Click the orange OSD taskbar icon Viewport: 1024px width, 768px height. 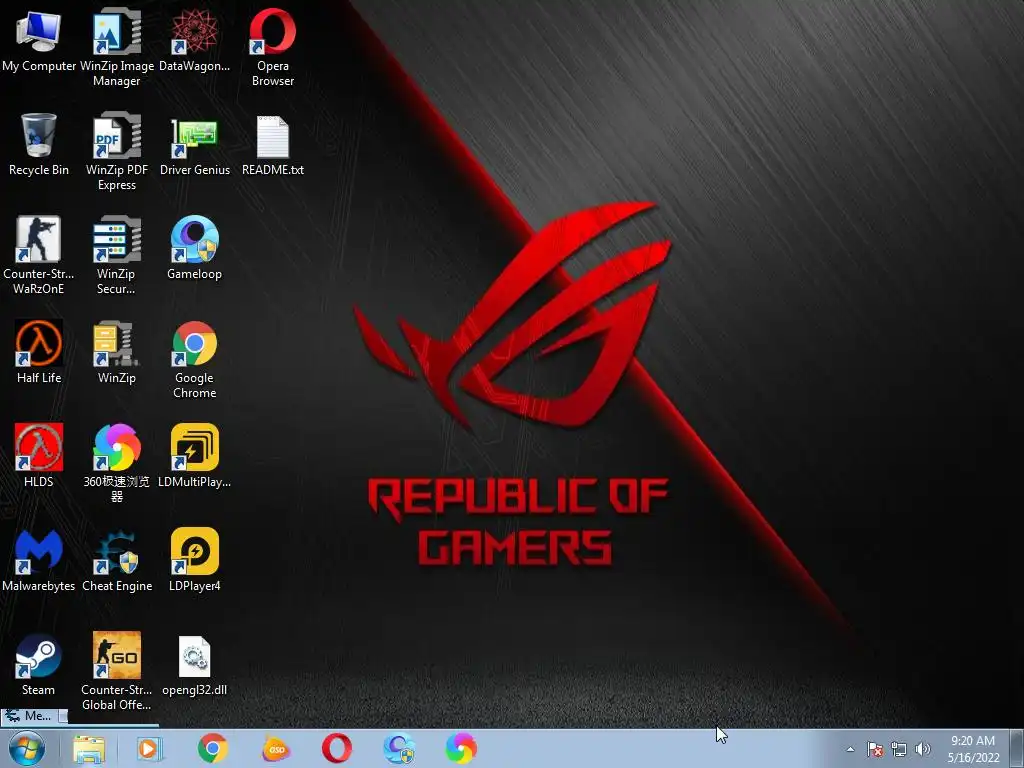pyautogui.click(x=275, y=749)
